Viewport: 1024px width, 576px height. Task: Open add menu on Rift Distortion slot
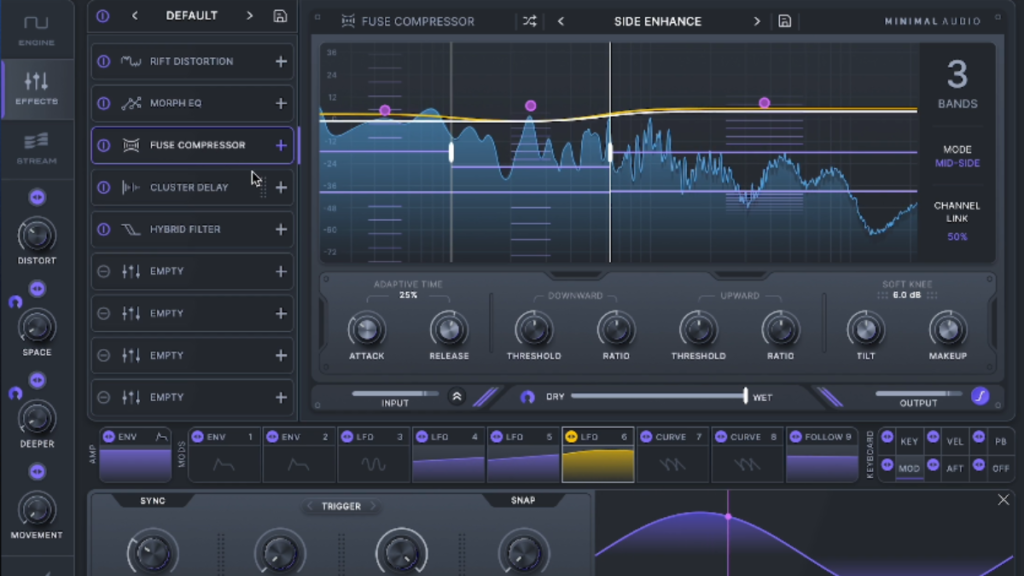point(281,61)
